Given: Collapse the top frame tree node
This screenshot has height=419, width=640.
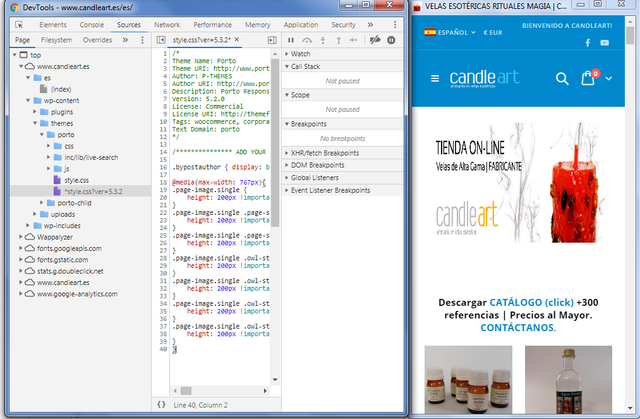Looking at the screenshot, I should [14, 55].
